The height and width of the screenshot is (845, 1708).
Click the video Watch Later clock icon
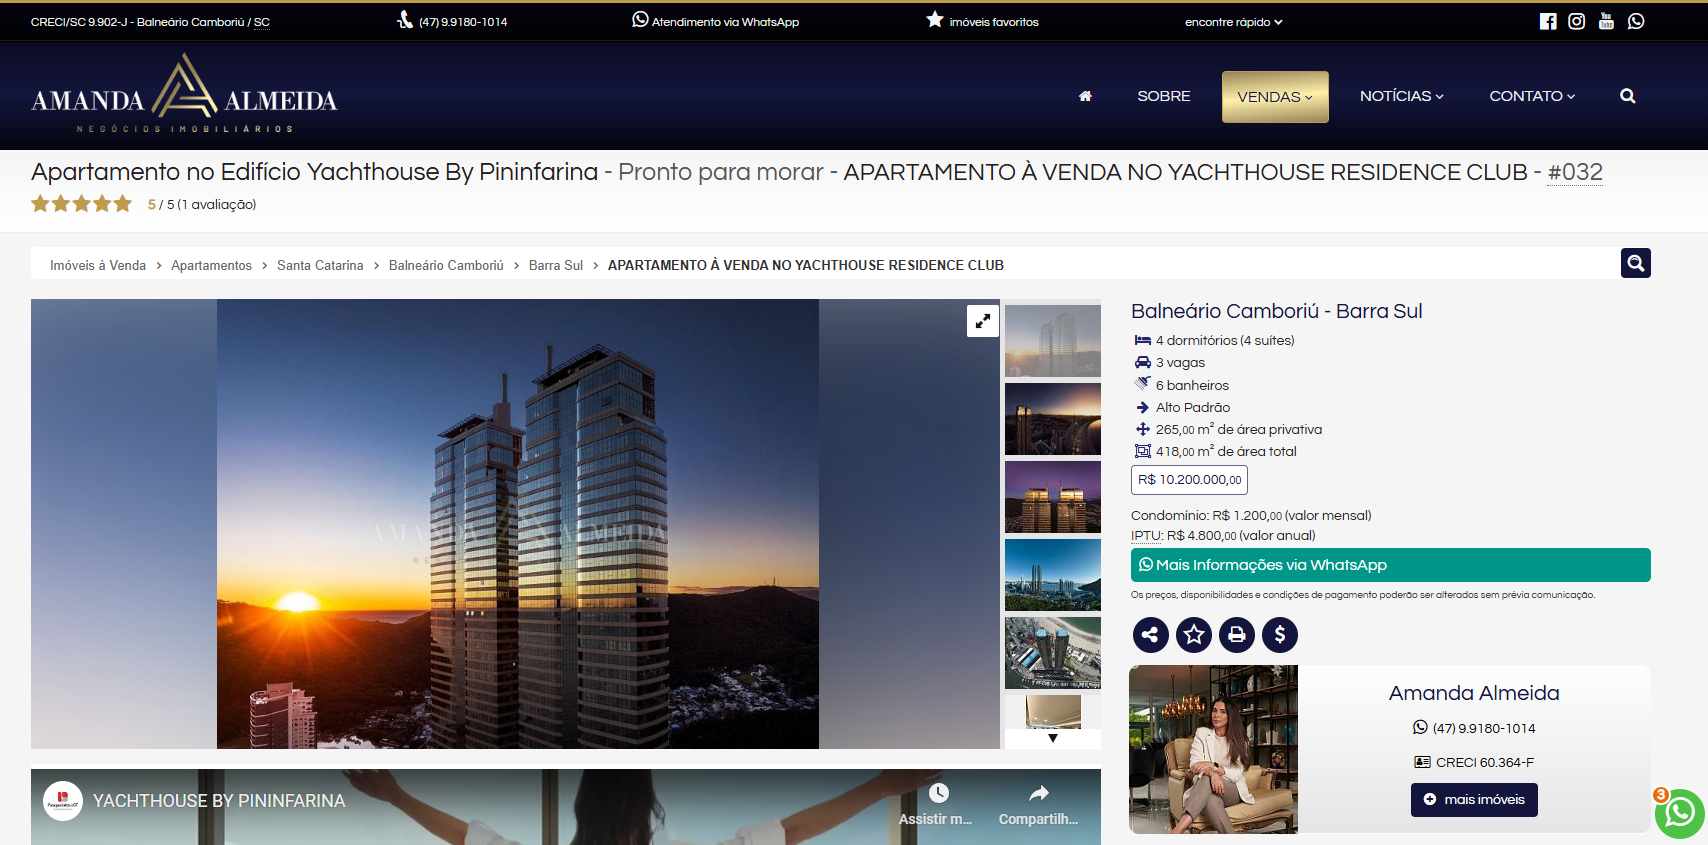click(938, 794)
